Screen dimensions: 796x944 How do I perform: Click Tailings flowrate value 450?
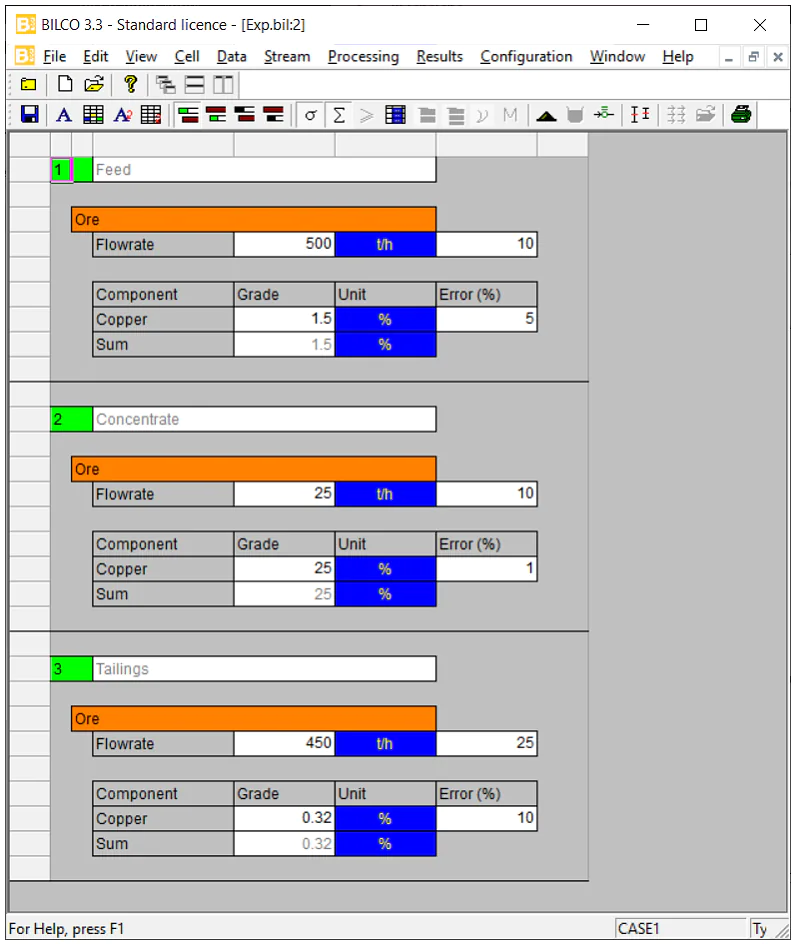click(284, 744)
